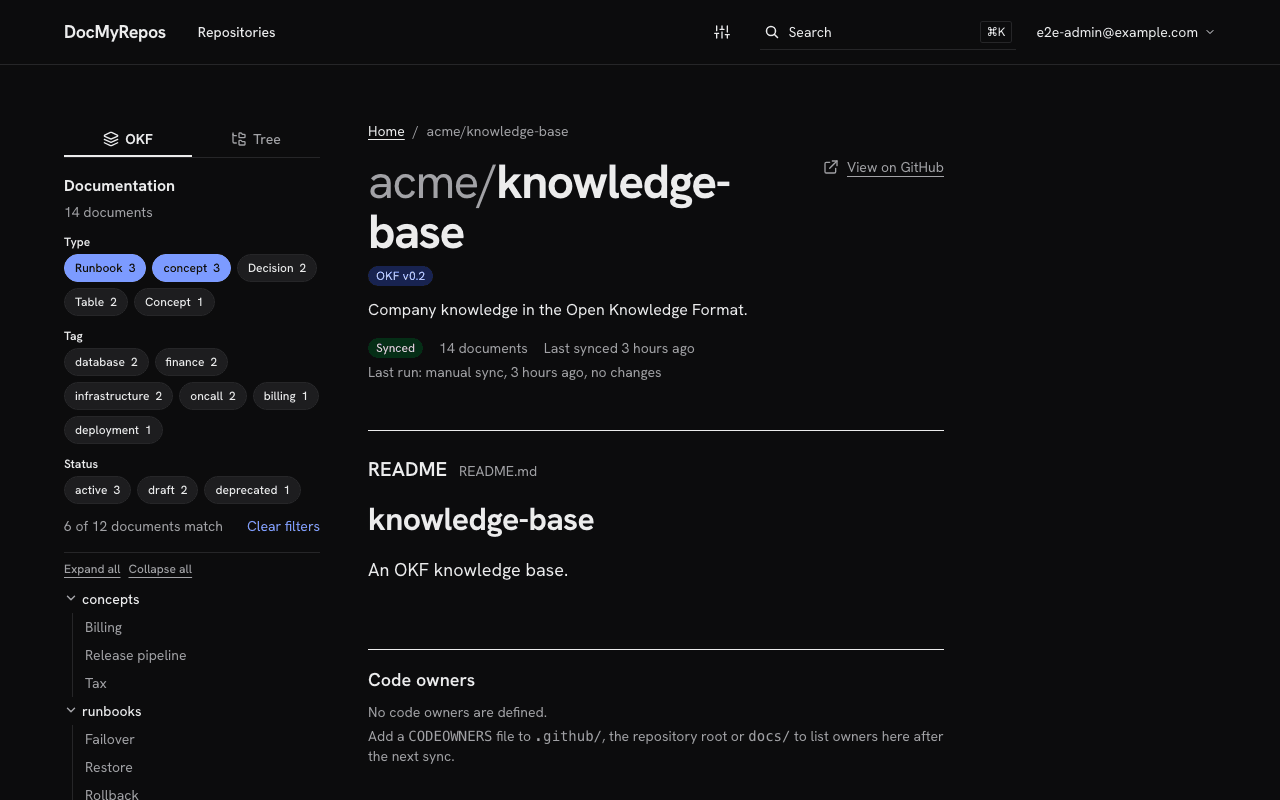The width and height of the screenshot is (1280, 800).
Task: Click the ⌘K shortcut badge
Action: coord(996,32)
